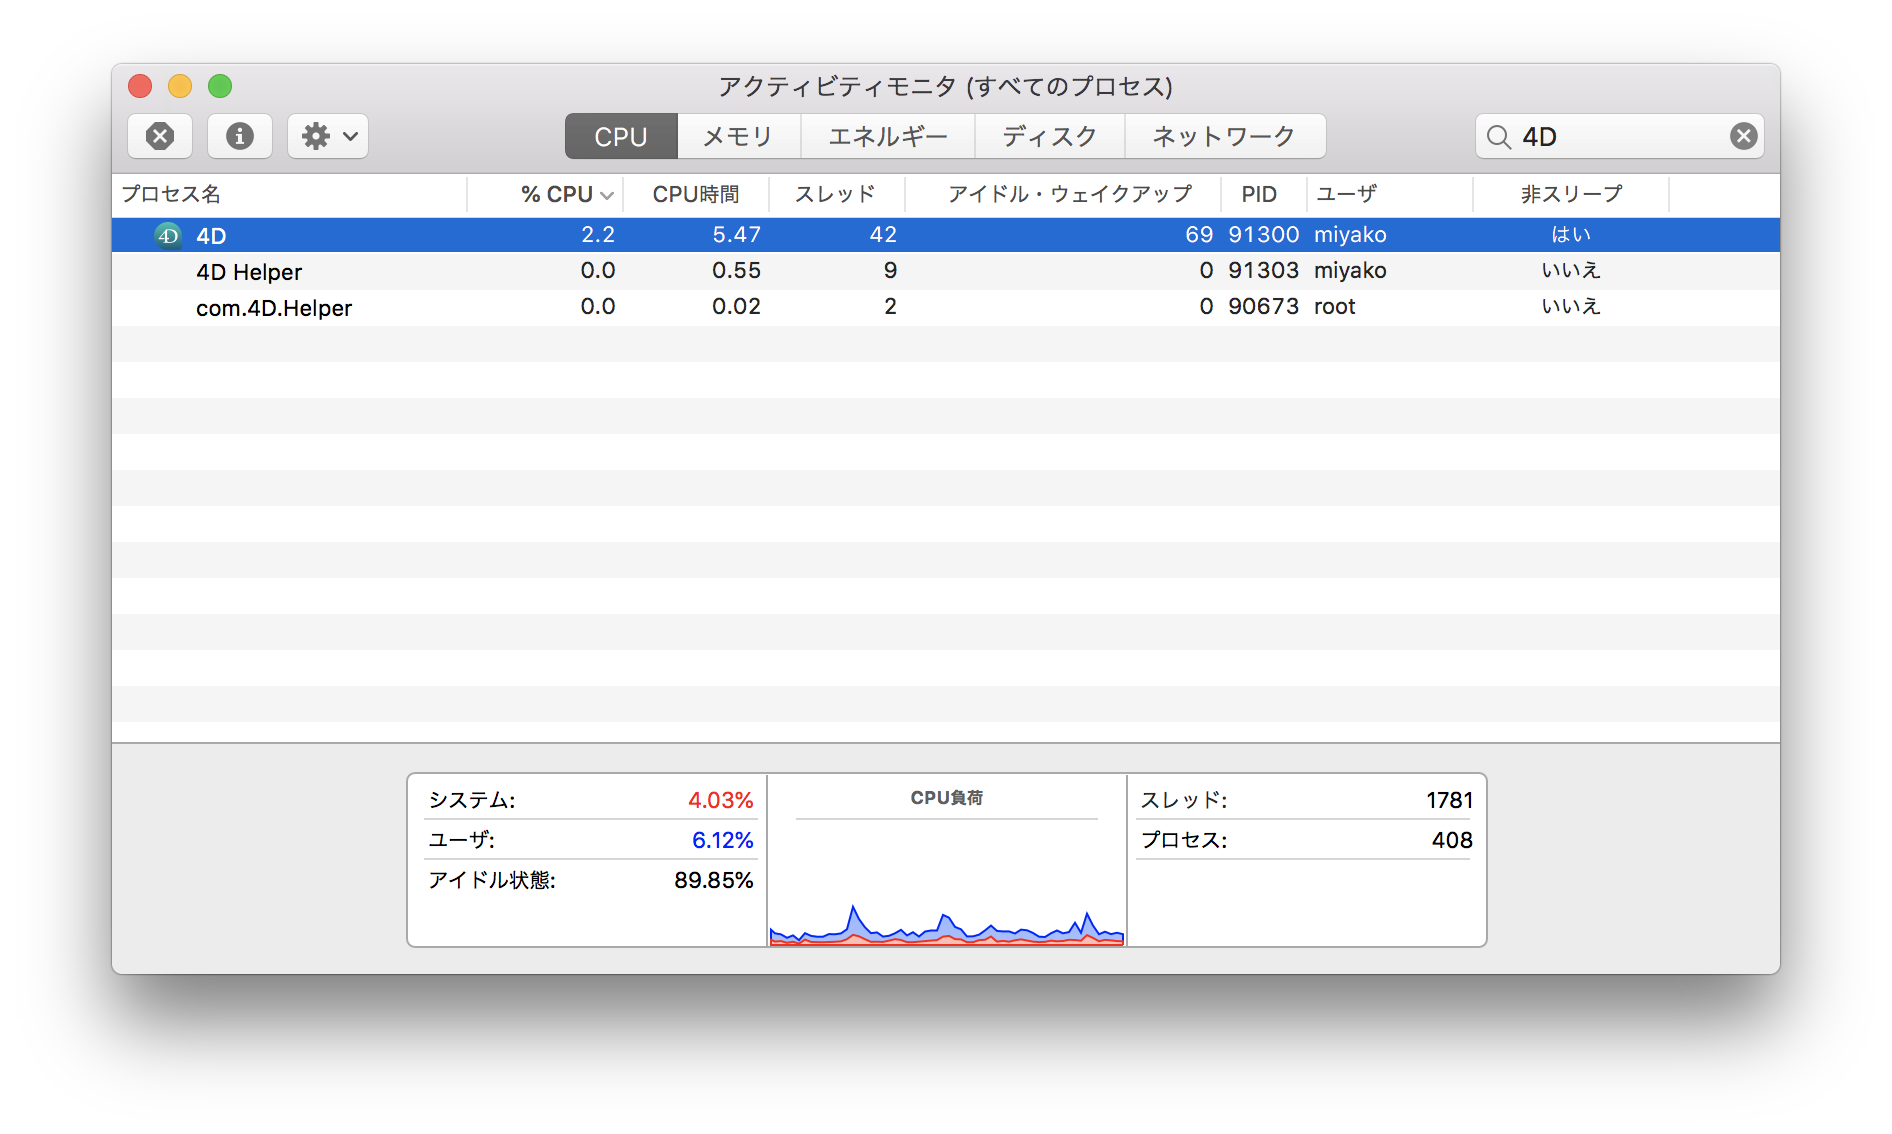Toggle sort order on % CPU column

(546, 194)
